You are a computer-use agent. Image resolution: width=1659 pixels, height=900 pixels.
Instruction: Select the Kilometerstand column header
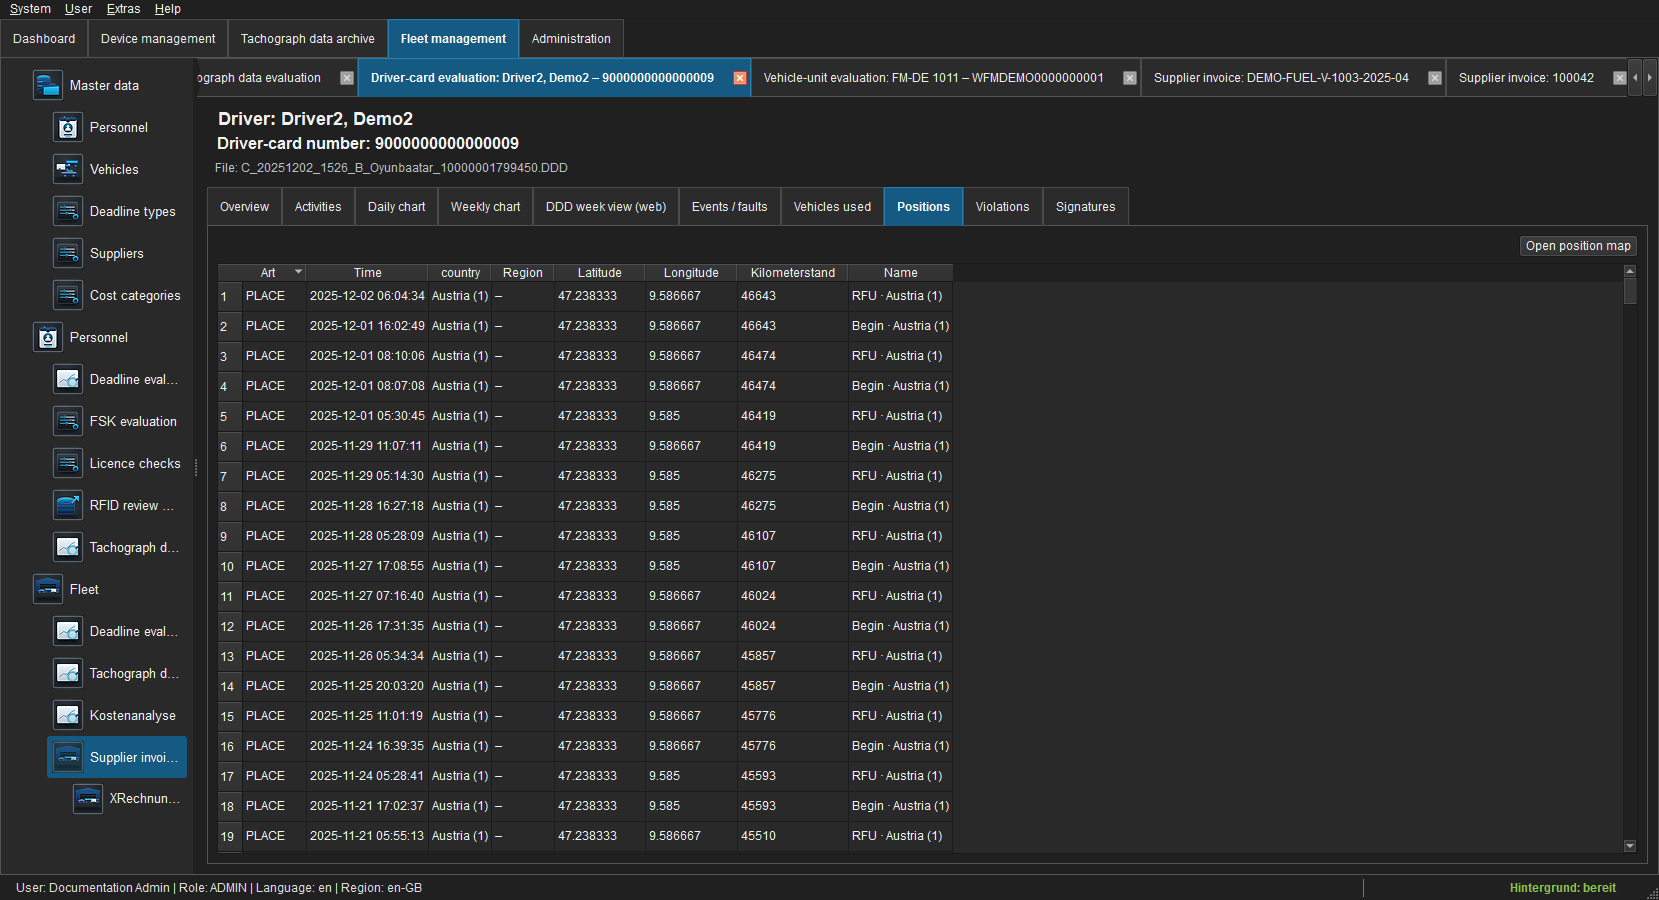792,273
